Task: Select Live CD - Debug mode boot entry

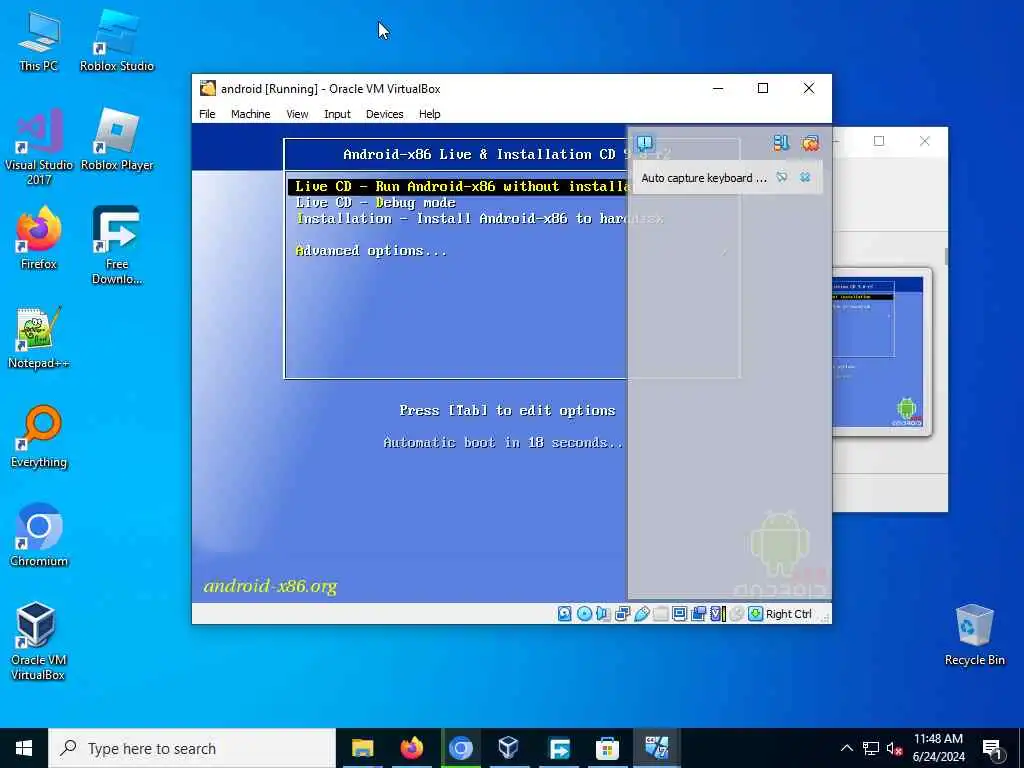Action: (x=376, y=202)
